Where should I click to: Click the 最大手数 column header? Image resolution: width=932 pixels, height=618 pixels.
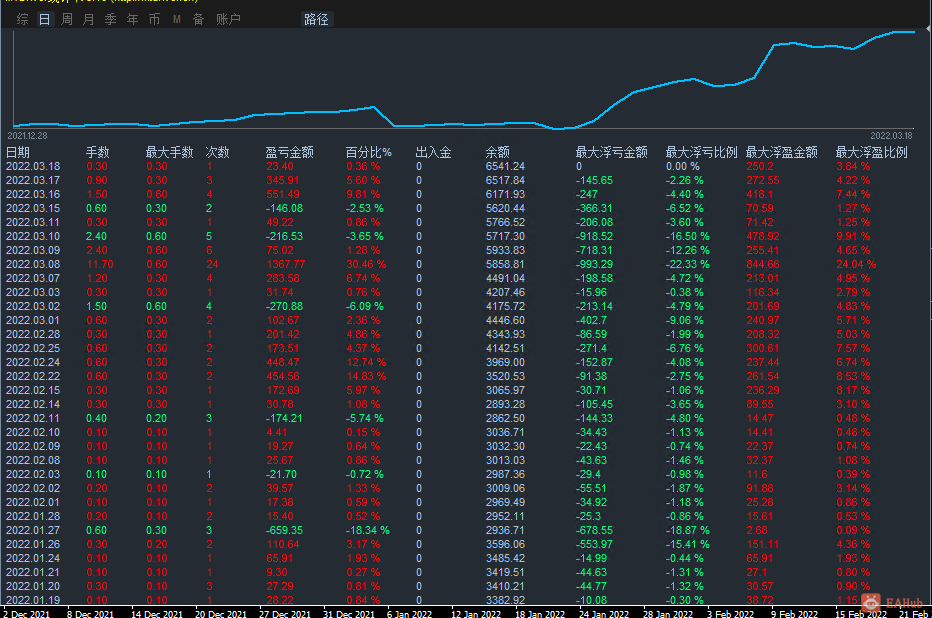coord(169,153)
